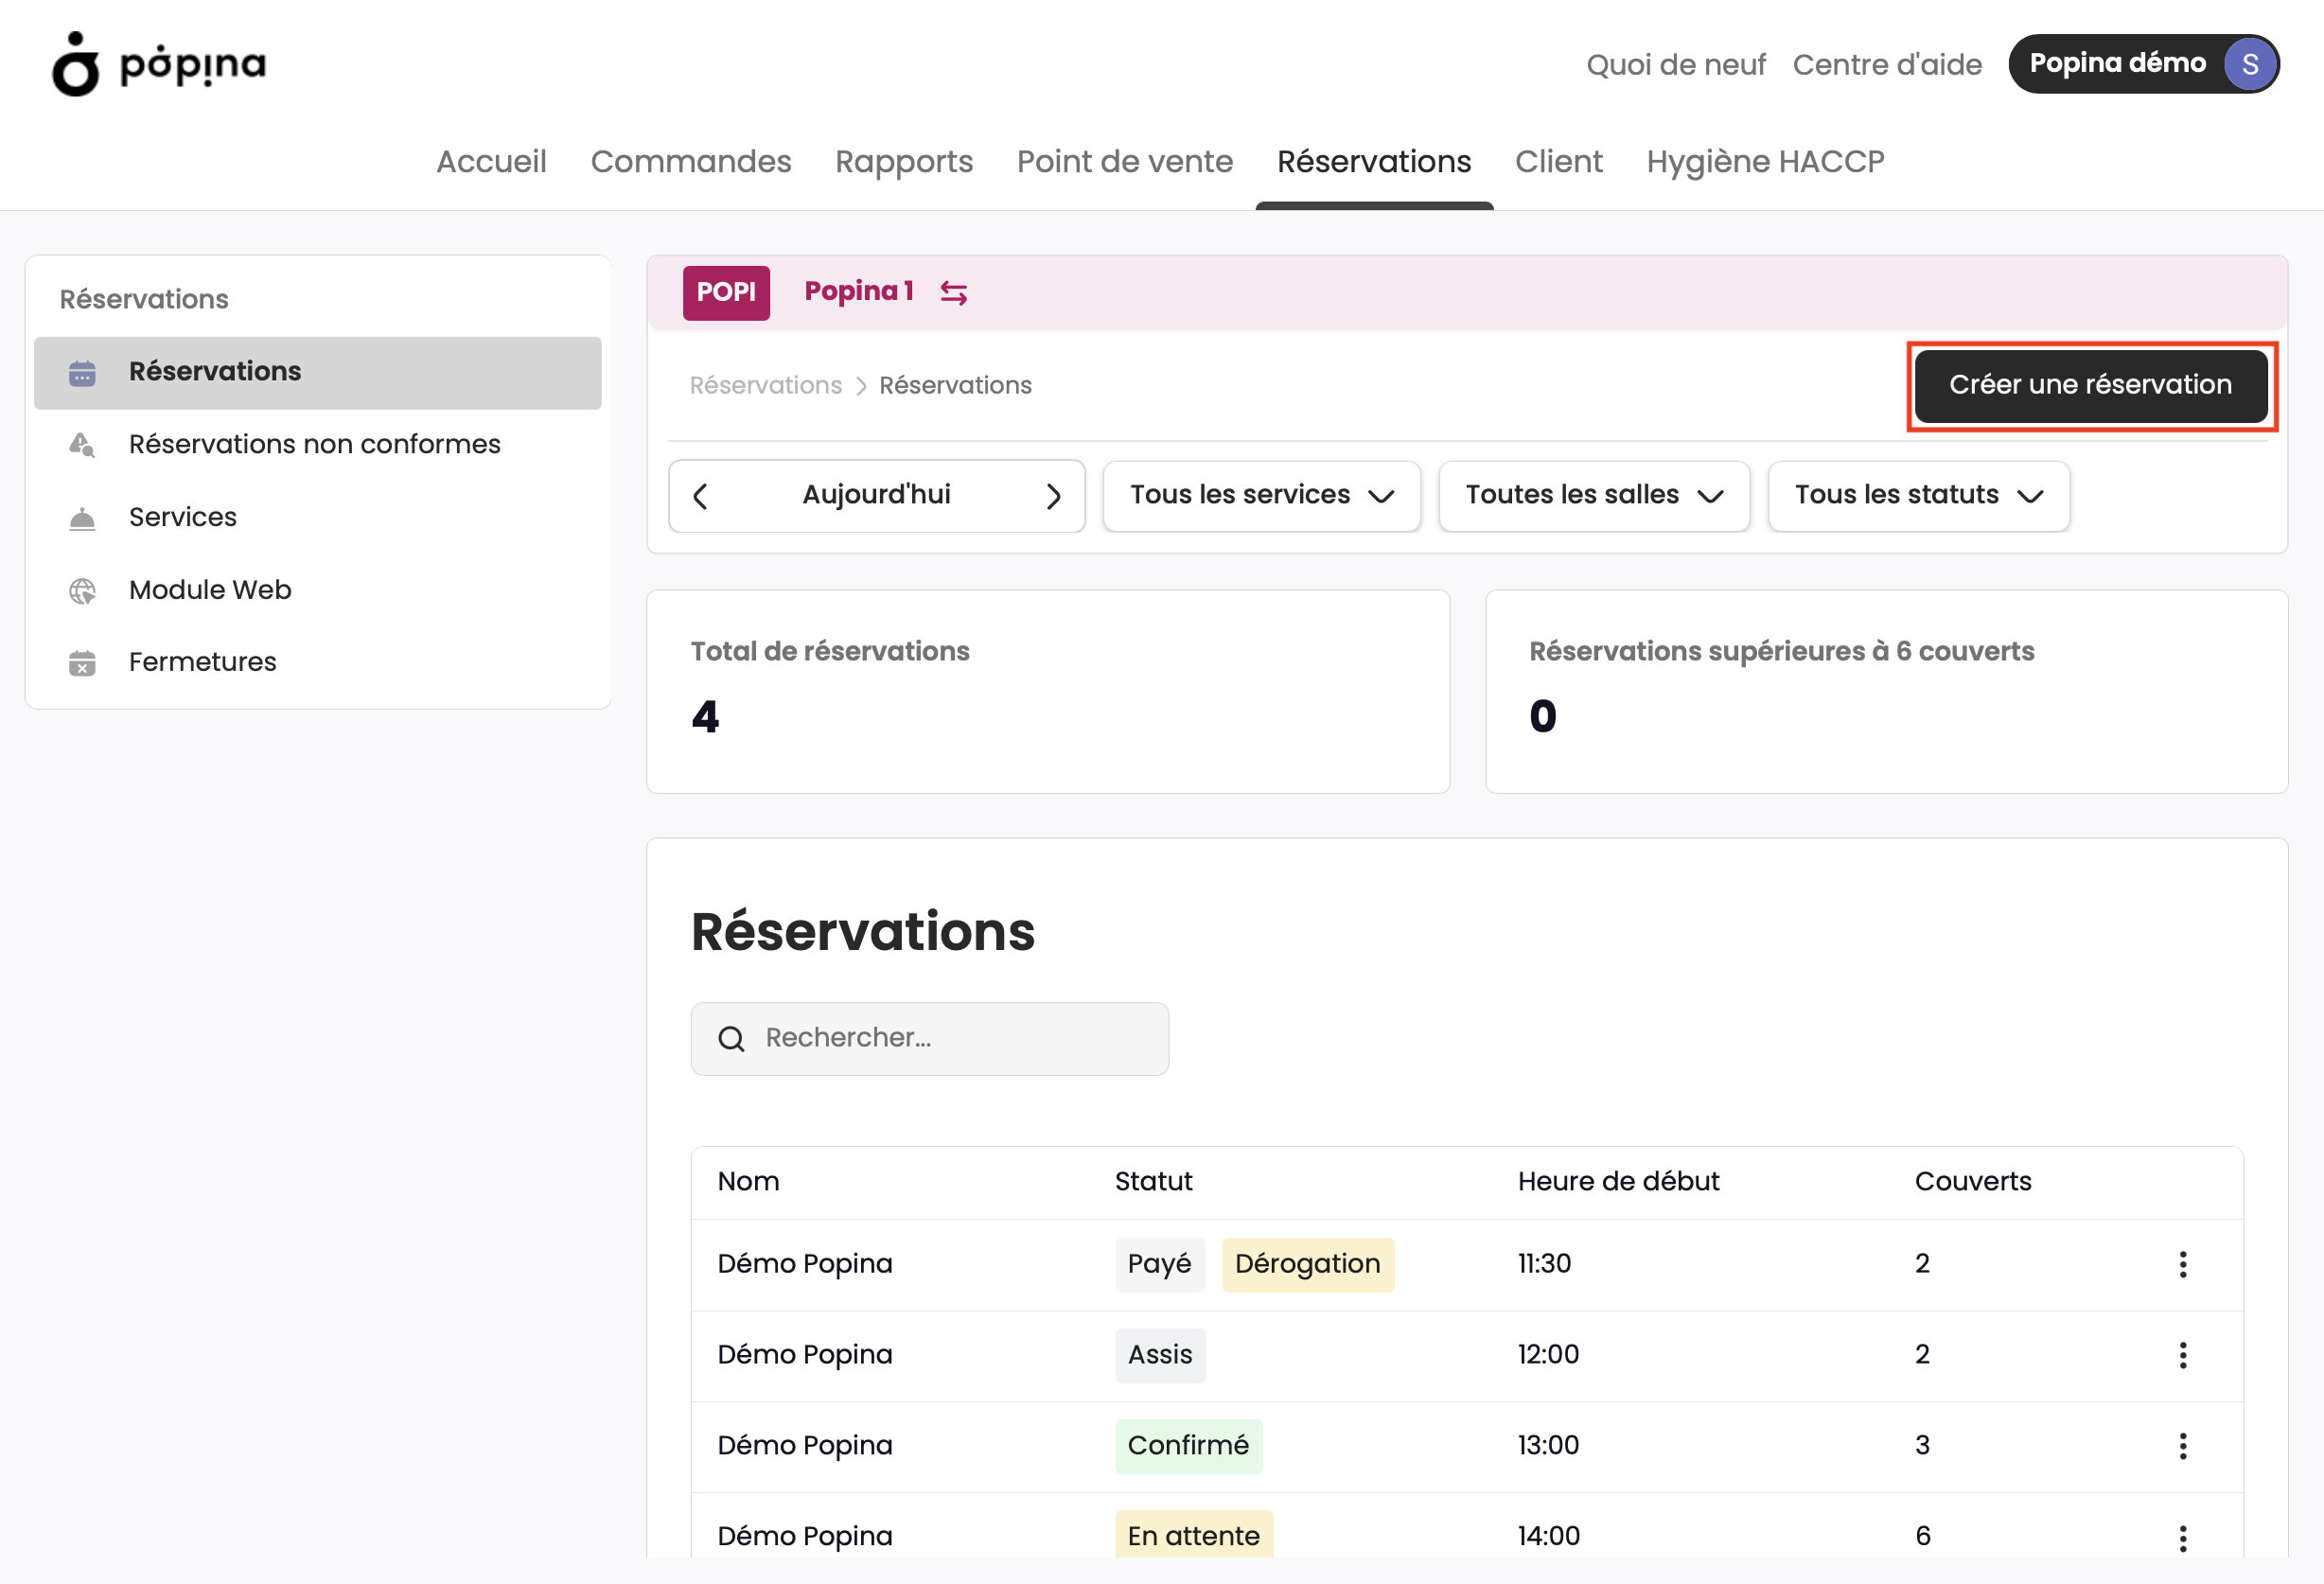Go to next day arrow
Viewport: 2324px width, 1584px height.
click(x=1053, y=496)
